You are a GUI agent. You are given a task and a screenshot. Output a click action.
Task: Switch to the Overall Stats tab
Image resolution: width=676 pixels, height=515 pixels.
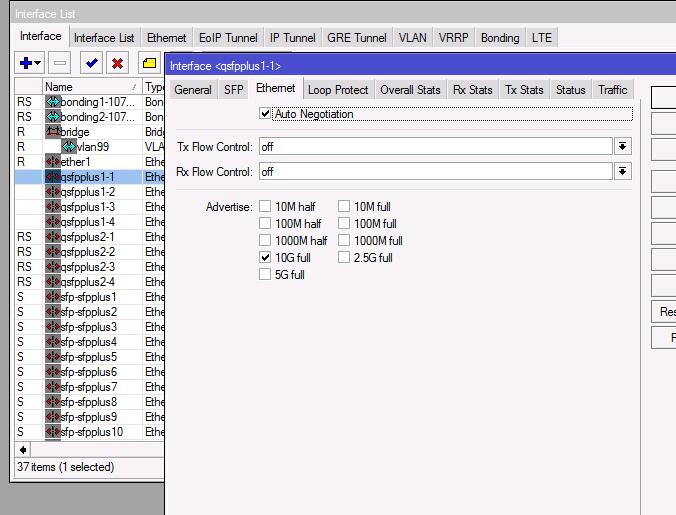tap(410, 90)
